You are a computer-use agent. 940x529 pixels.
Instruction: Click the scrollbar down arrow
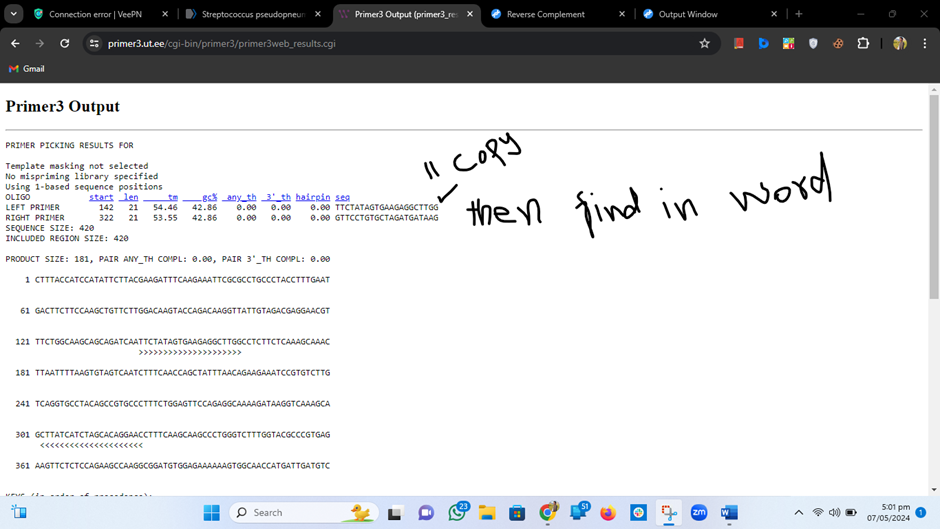[934, 490]
